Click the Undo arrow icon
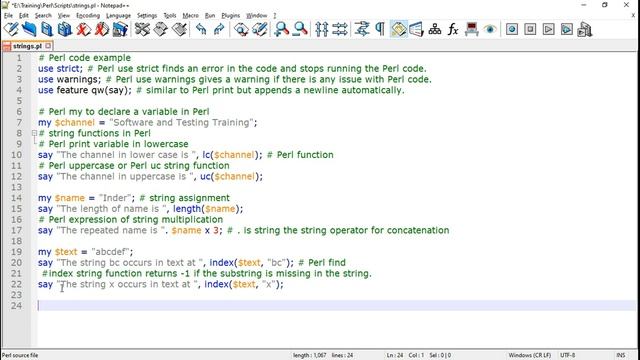 201,29
